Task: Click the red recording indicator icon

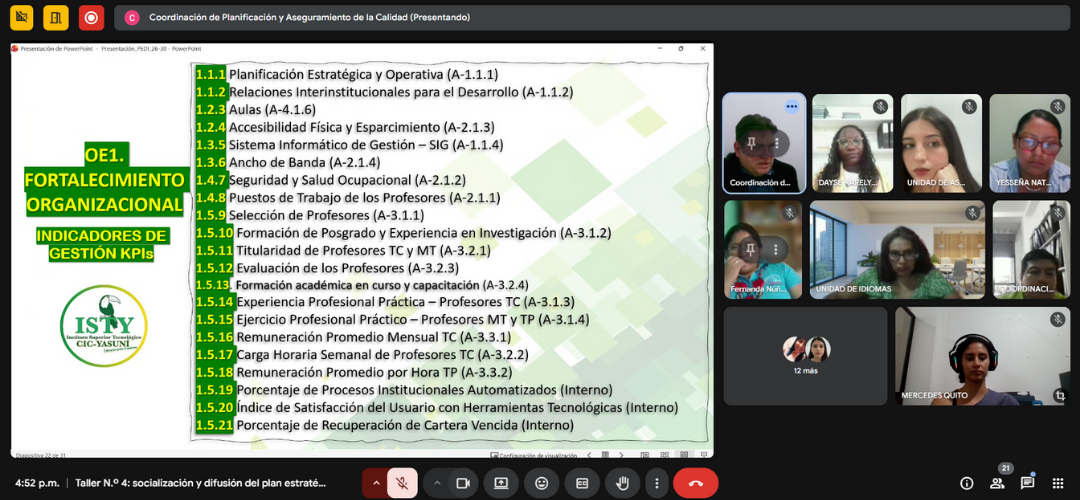Action: point(91,17)
